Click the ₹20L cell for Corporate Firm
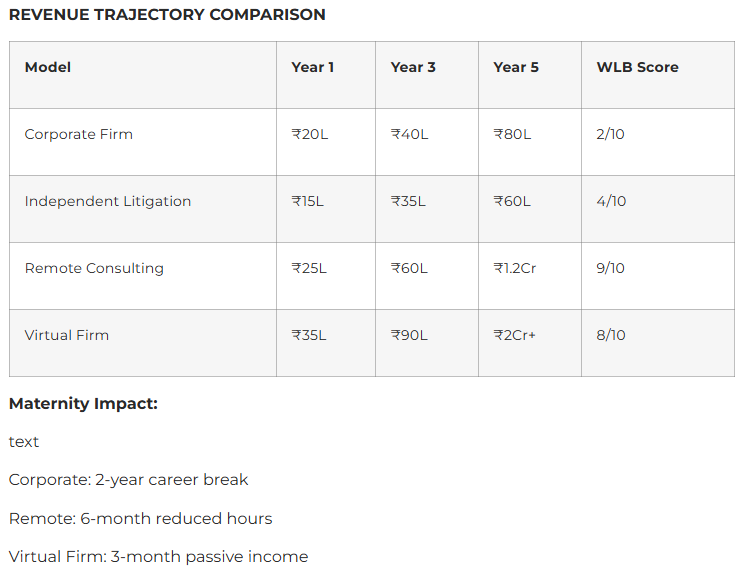Viewport: 748px width, 585px height. (x=310, y=134)
